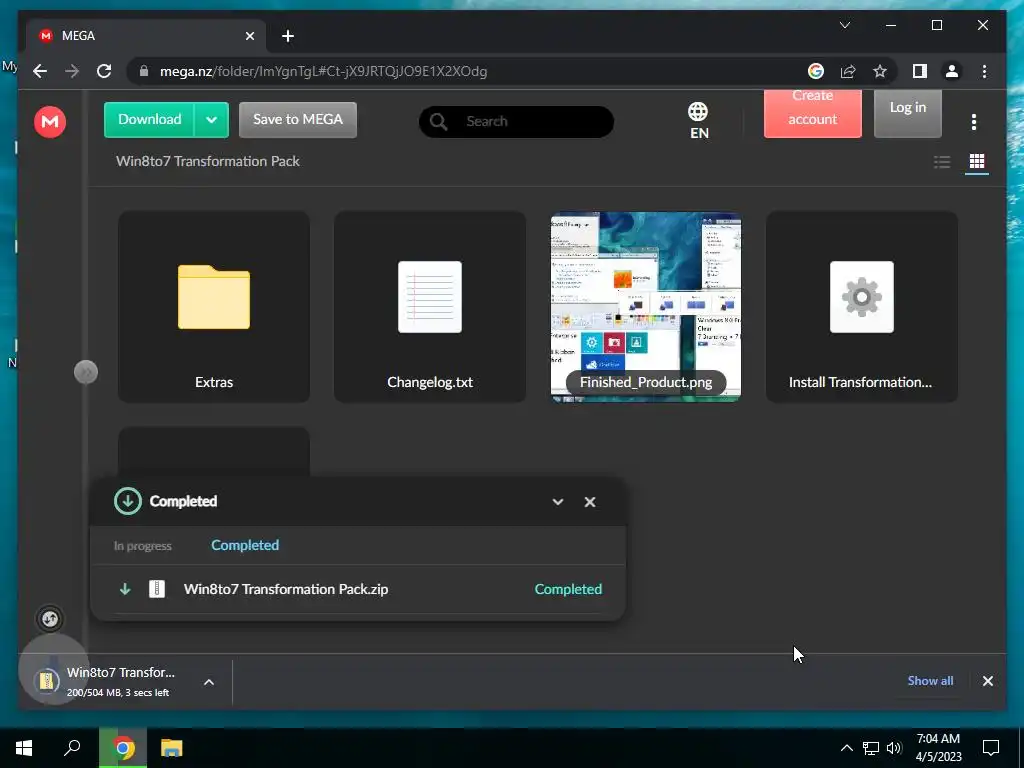Expand the Download options arrow
Screen dimensions: 1024x768
click(211, 120)
